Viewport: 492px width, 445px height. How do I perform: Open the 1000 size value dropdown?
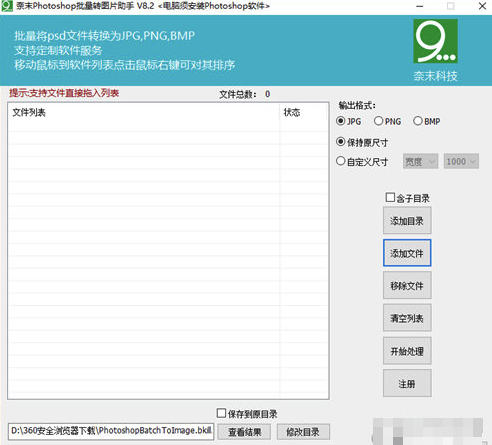(461, 162)
